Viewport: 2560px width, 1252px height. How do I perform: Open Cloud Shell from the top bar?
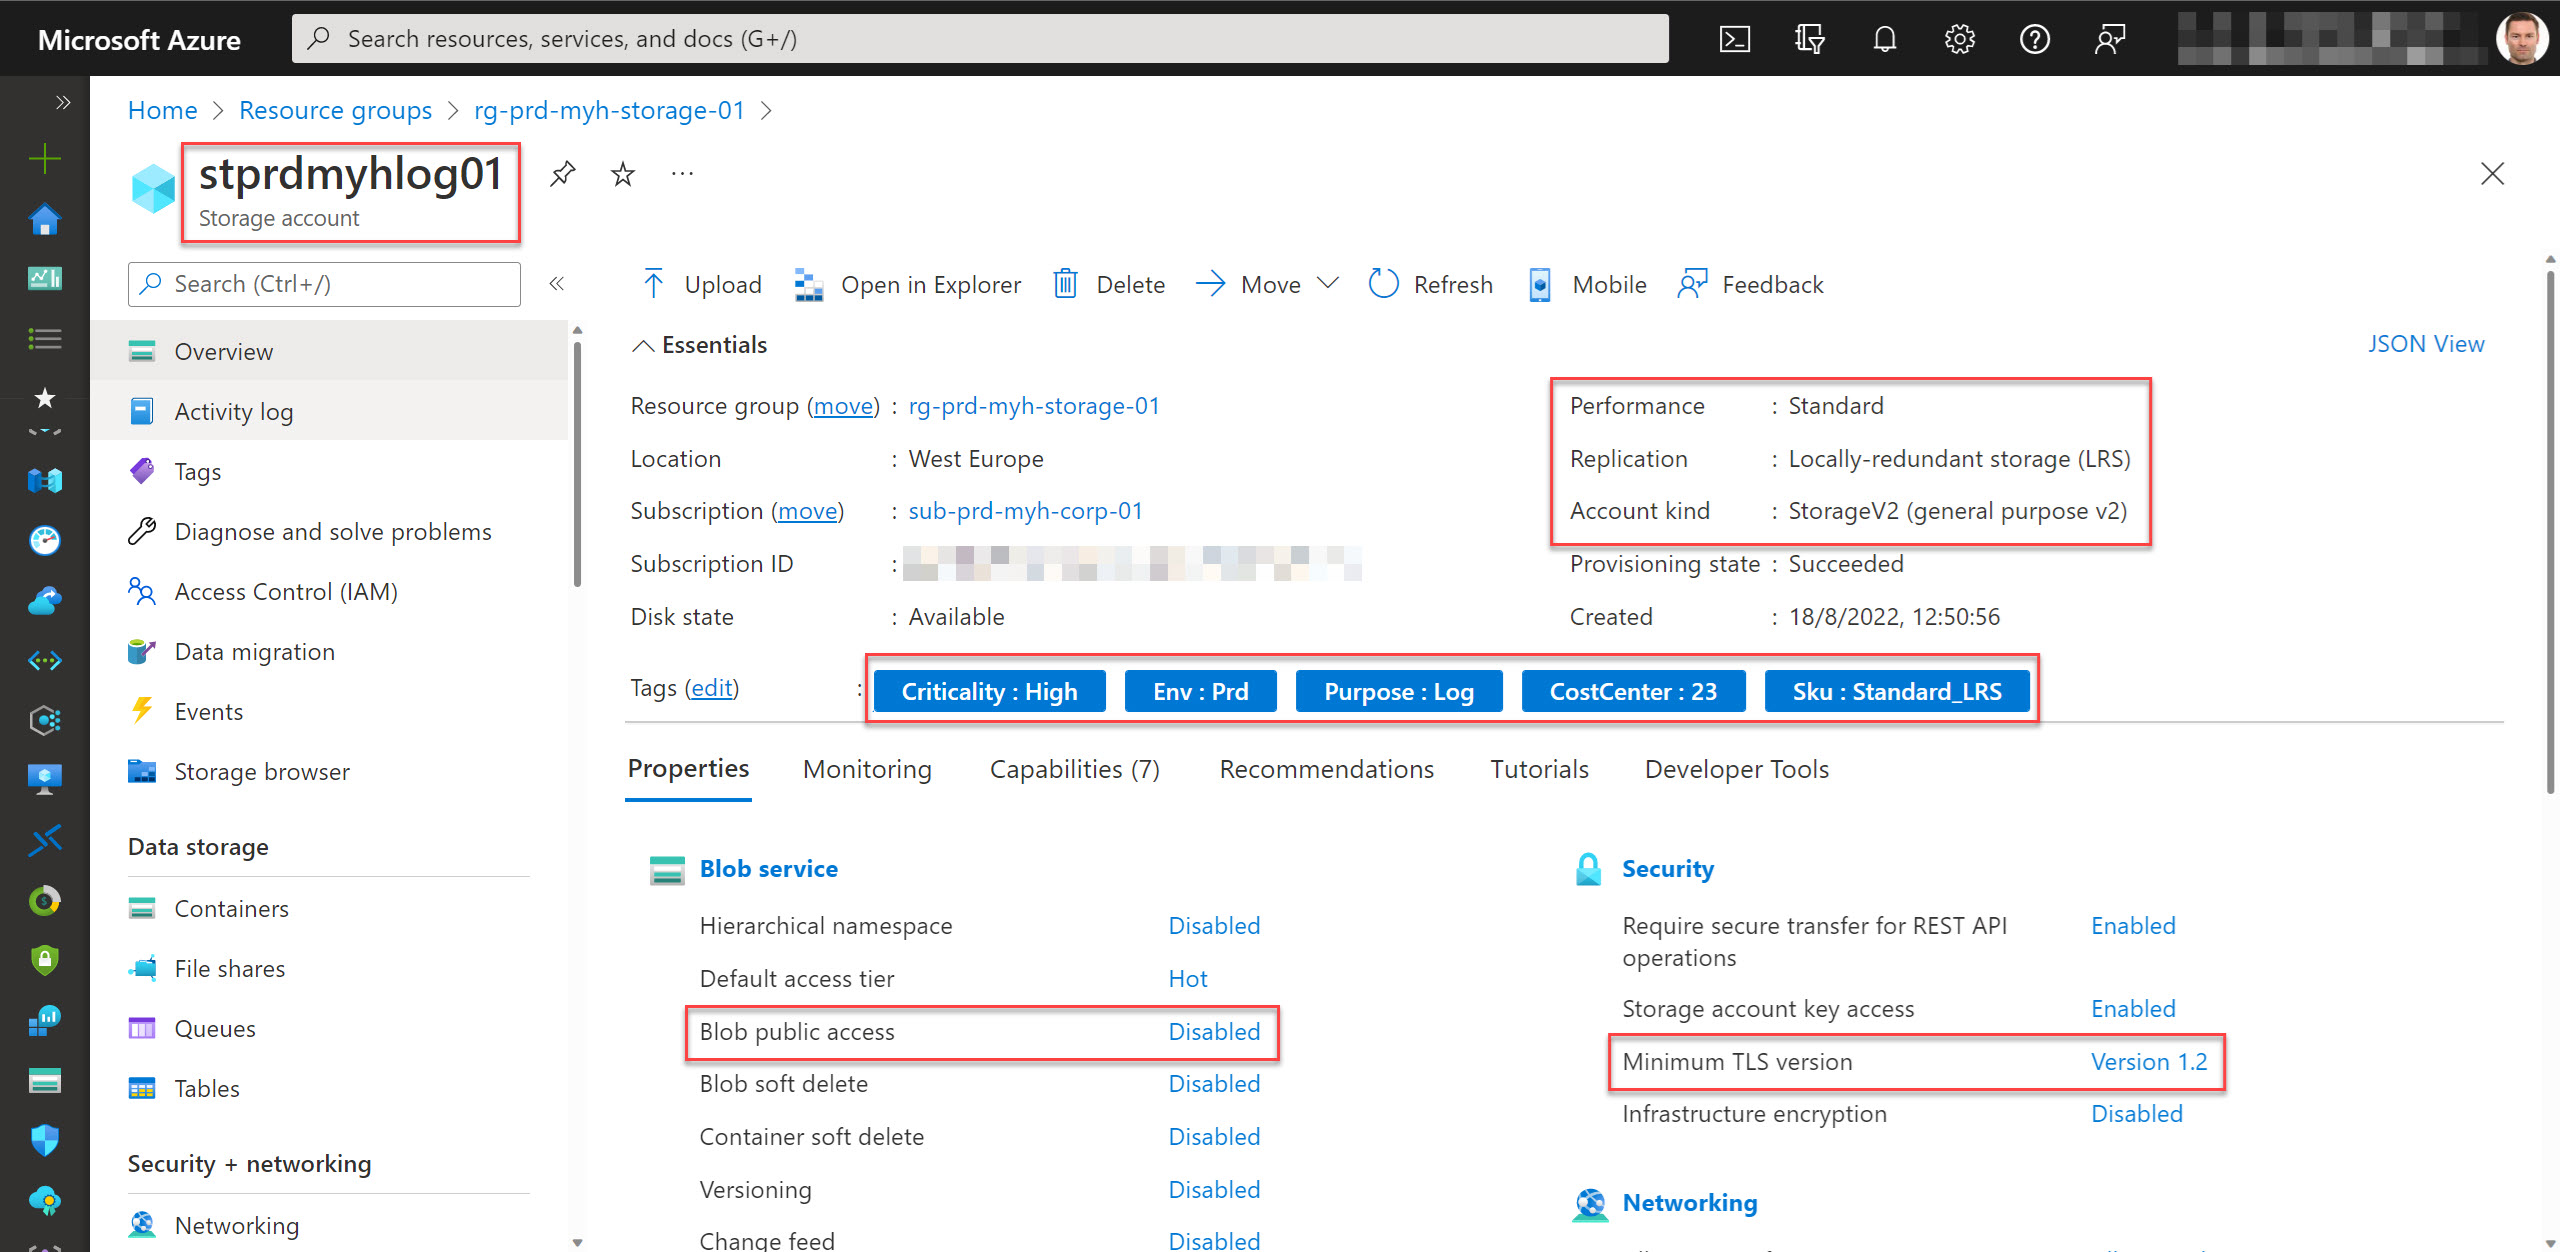click(x=1735, y=38)
